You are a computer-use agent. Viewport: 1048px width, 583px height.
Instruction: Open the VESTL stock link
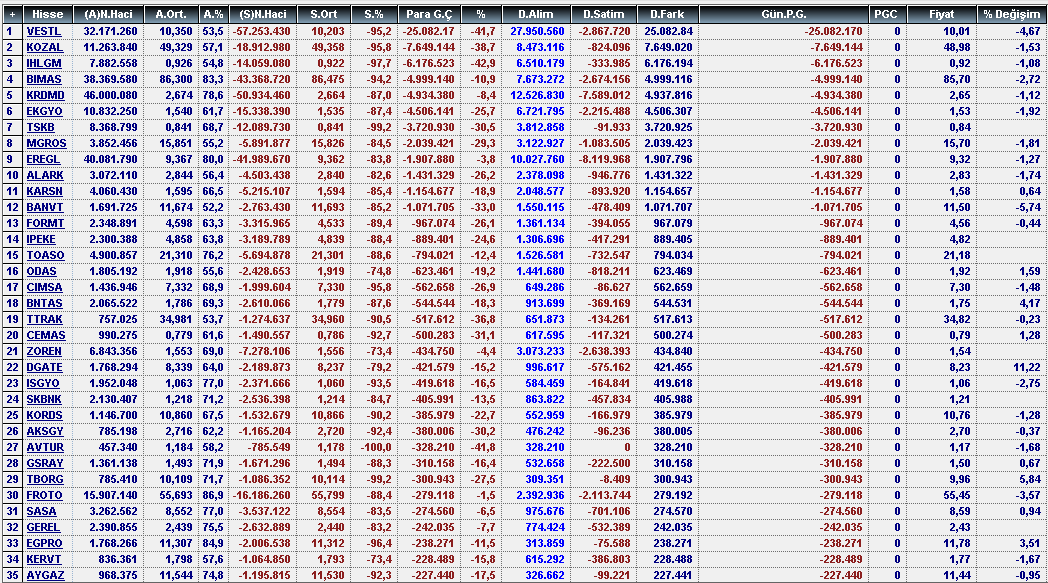pos(43,31)
